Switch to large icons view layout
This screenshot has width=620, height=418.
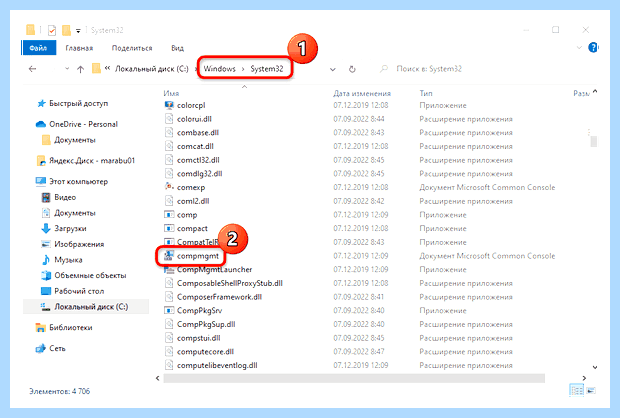(x=591, y=391)
